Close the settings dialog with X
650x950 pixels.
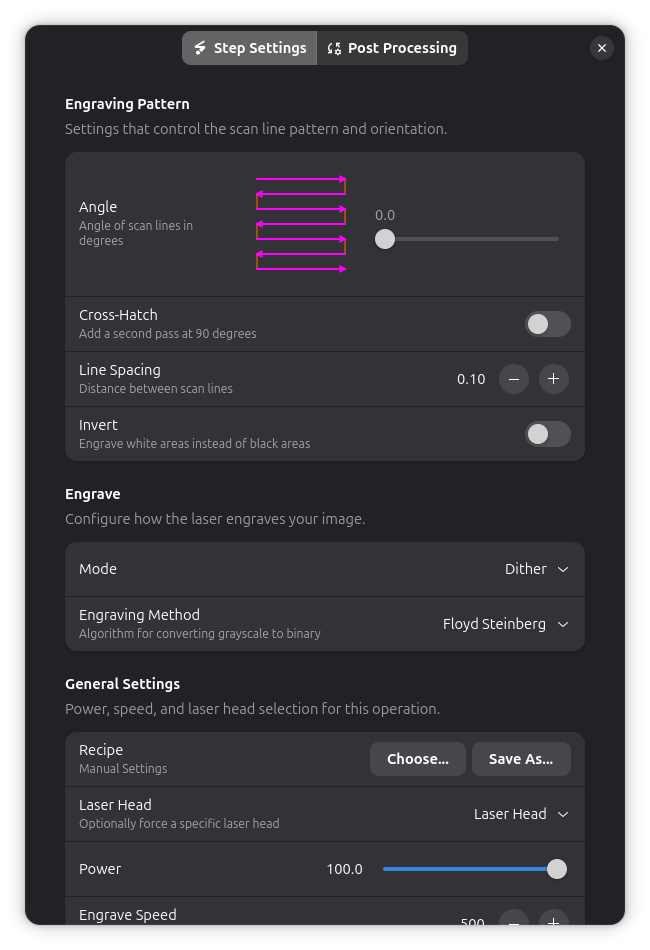pos(602,48)
